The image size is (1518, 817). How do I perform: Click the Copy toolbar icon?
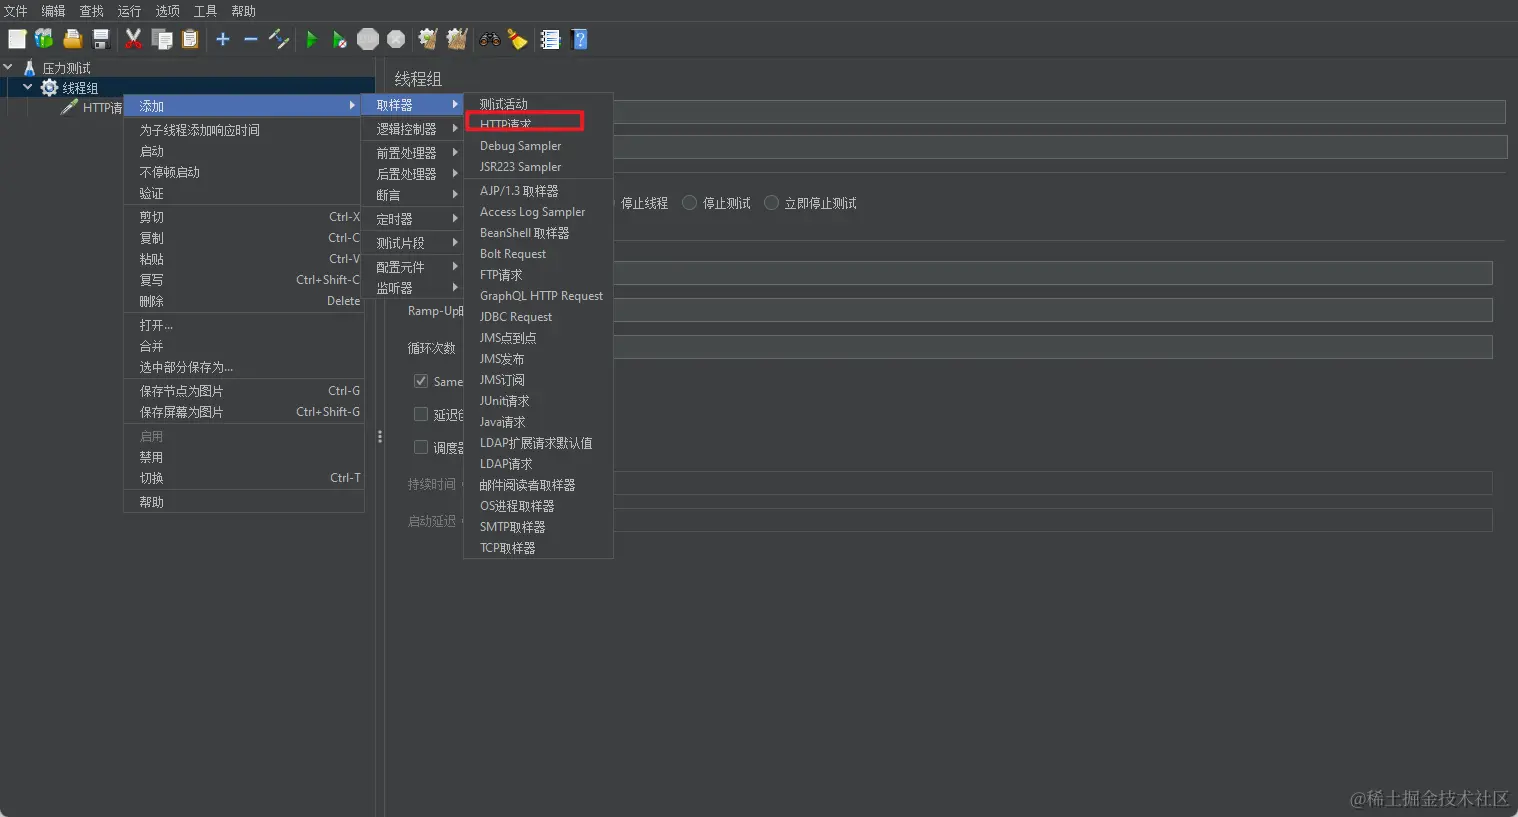[162, 39]
